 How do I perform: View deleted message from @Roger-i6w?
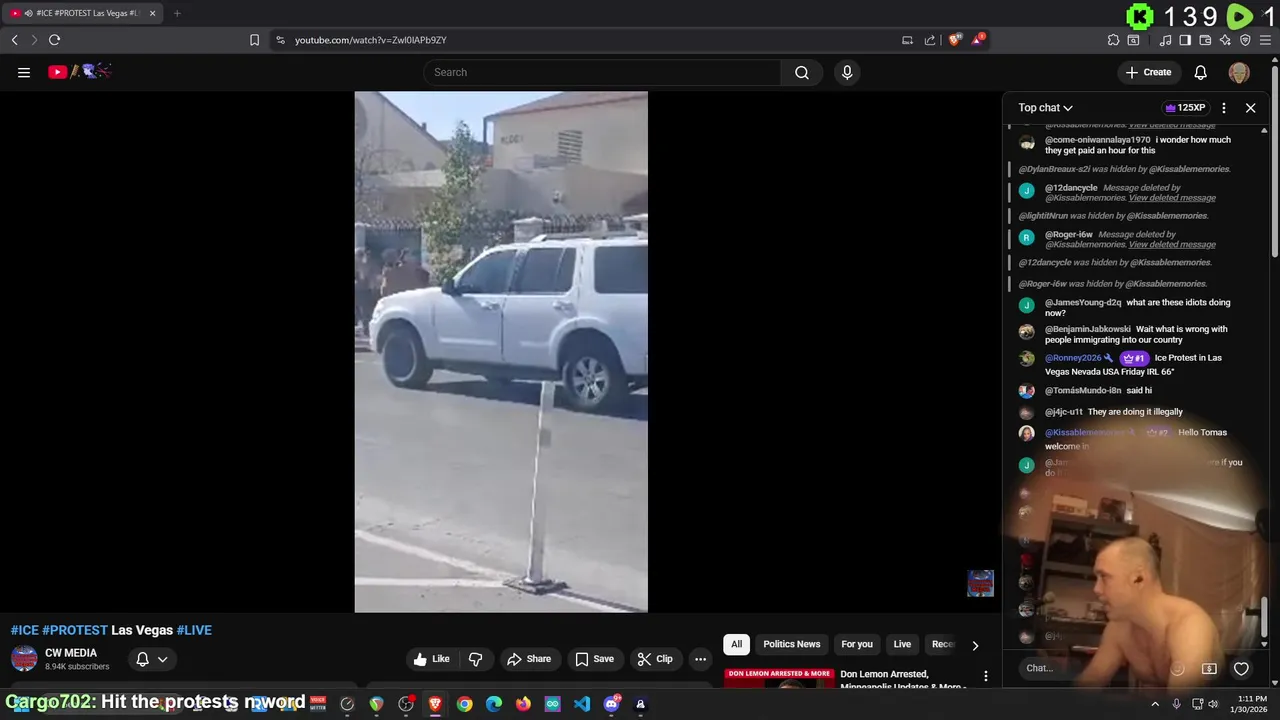[1172, 244]
